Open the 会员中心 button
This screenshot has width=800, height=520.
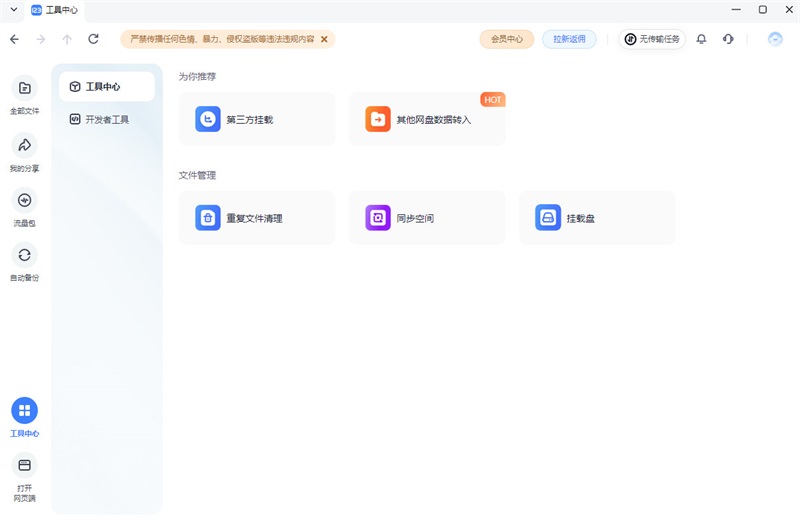coord(507,39)
